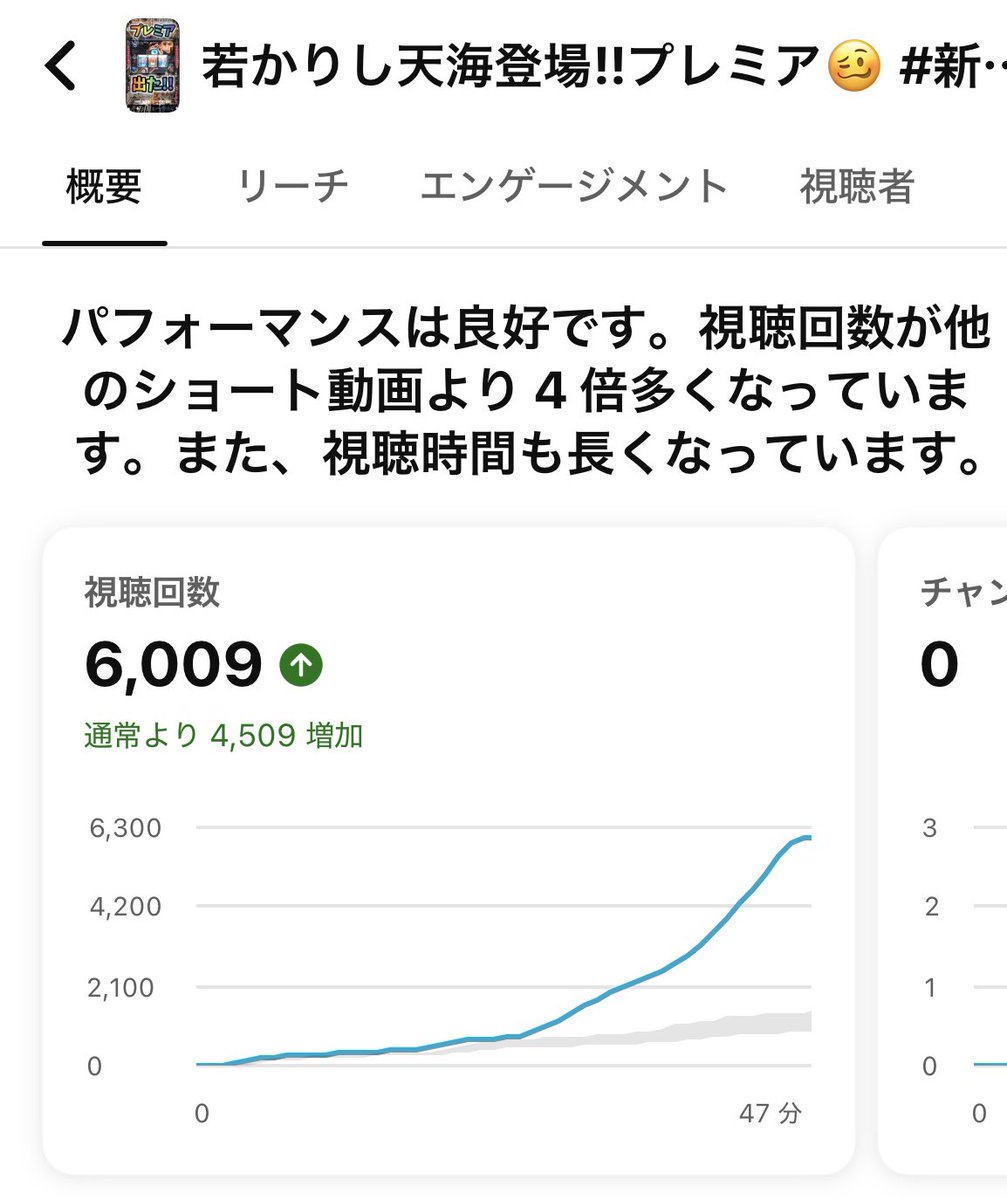
Task: Tap the 0 start label of views chart
Action: pyautogui.click(x=201, y=1113)
